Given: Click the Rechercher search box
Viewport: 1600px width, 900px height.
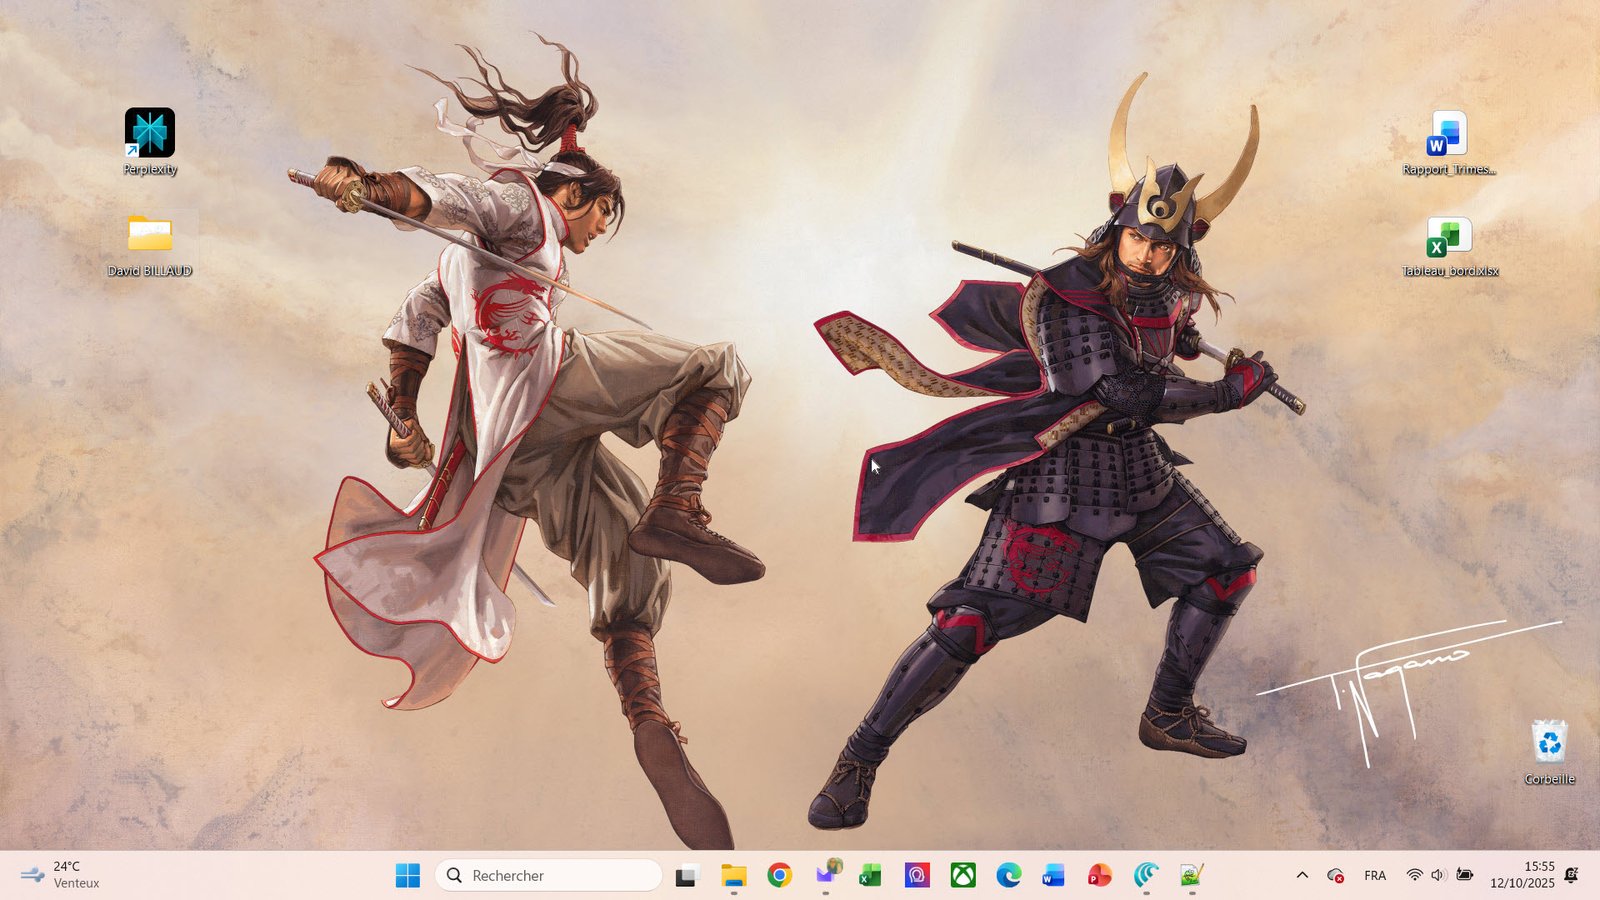Looking at the screenshot, I should pyautogui.click(x=549, y=876).
